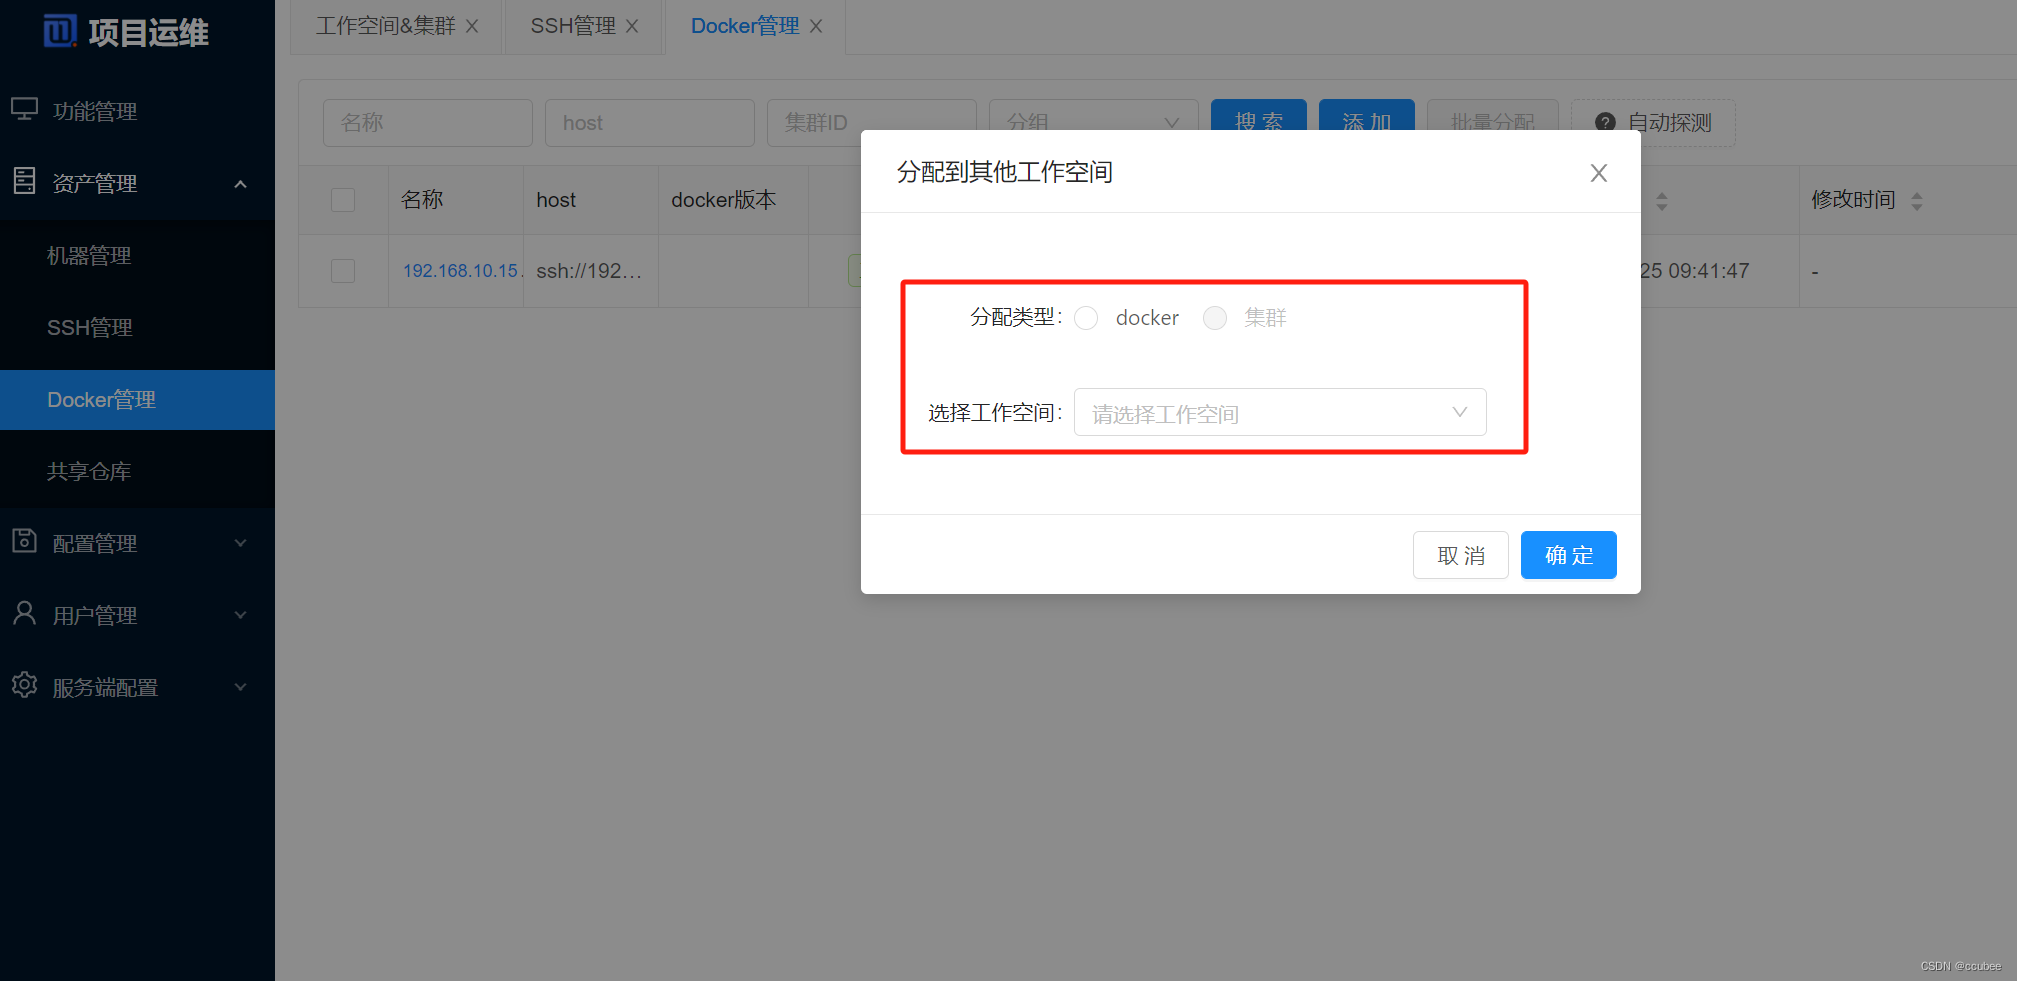The height and width of the screenshot is (981, 2017).
Task: Close the 工作空间&集群 tab with its X
Action: click(472, 26)
